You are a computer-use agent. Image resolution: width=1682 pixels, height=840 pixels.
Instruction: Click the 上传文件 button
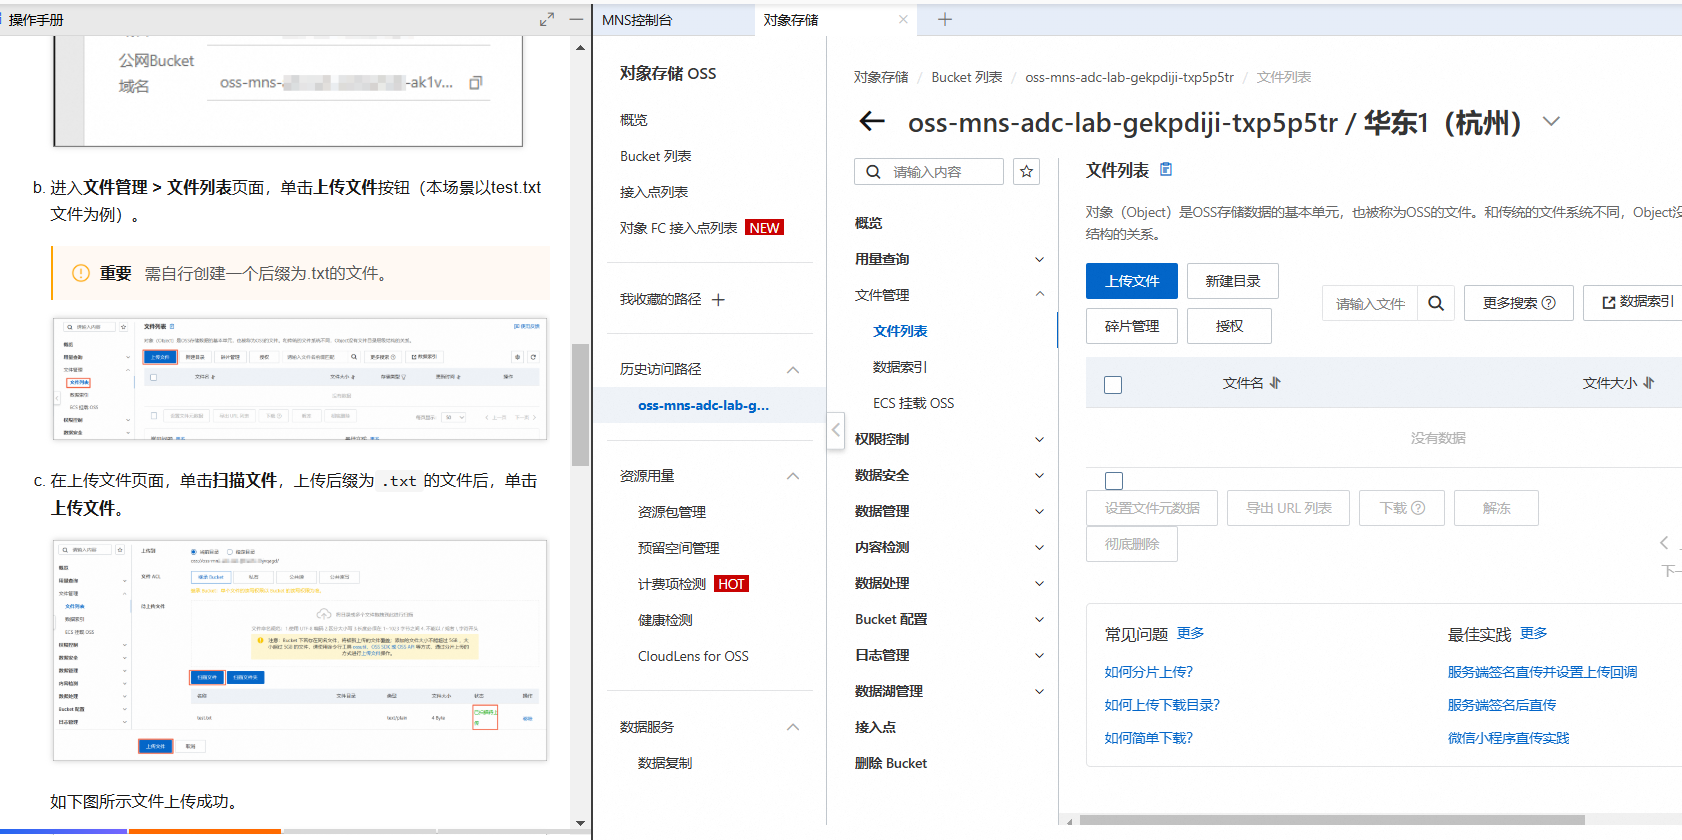point(1132,281)
